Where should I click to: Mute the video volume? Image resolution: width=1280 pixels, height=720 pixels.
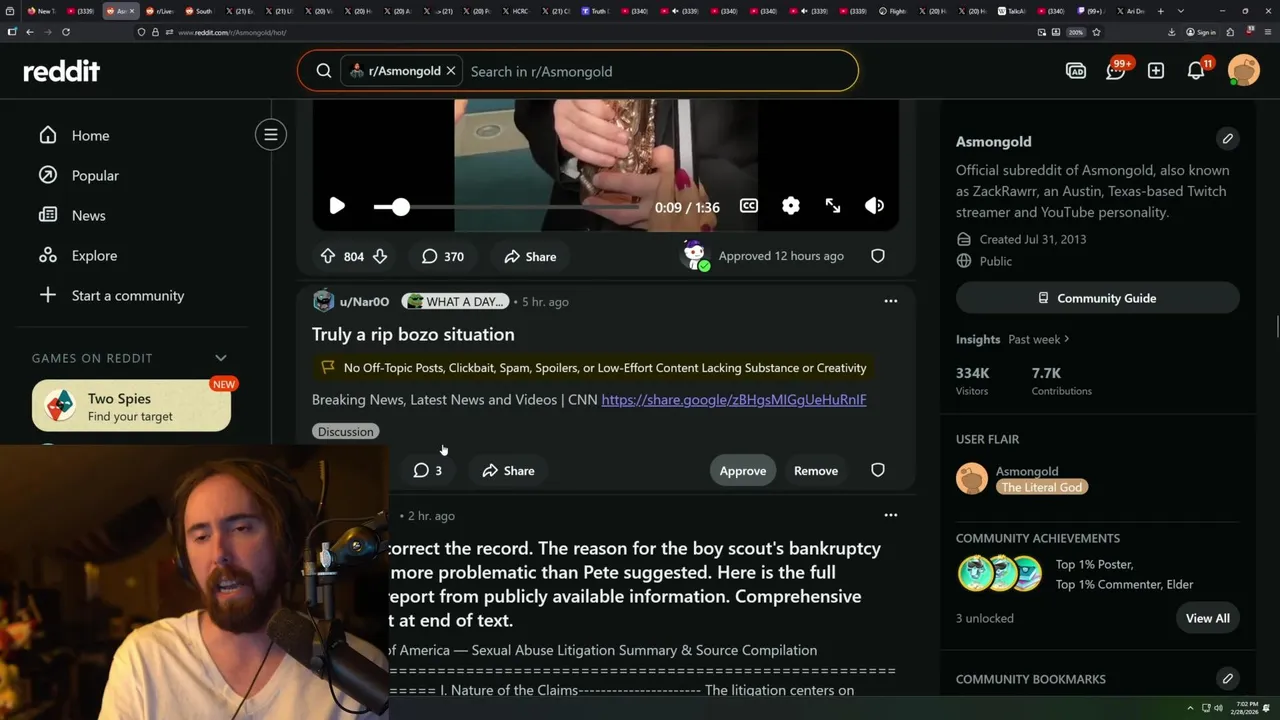click(875, 206)
